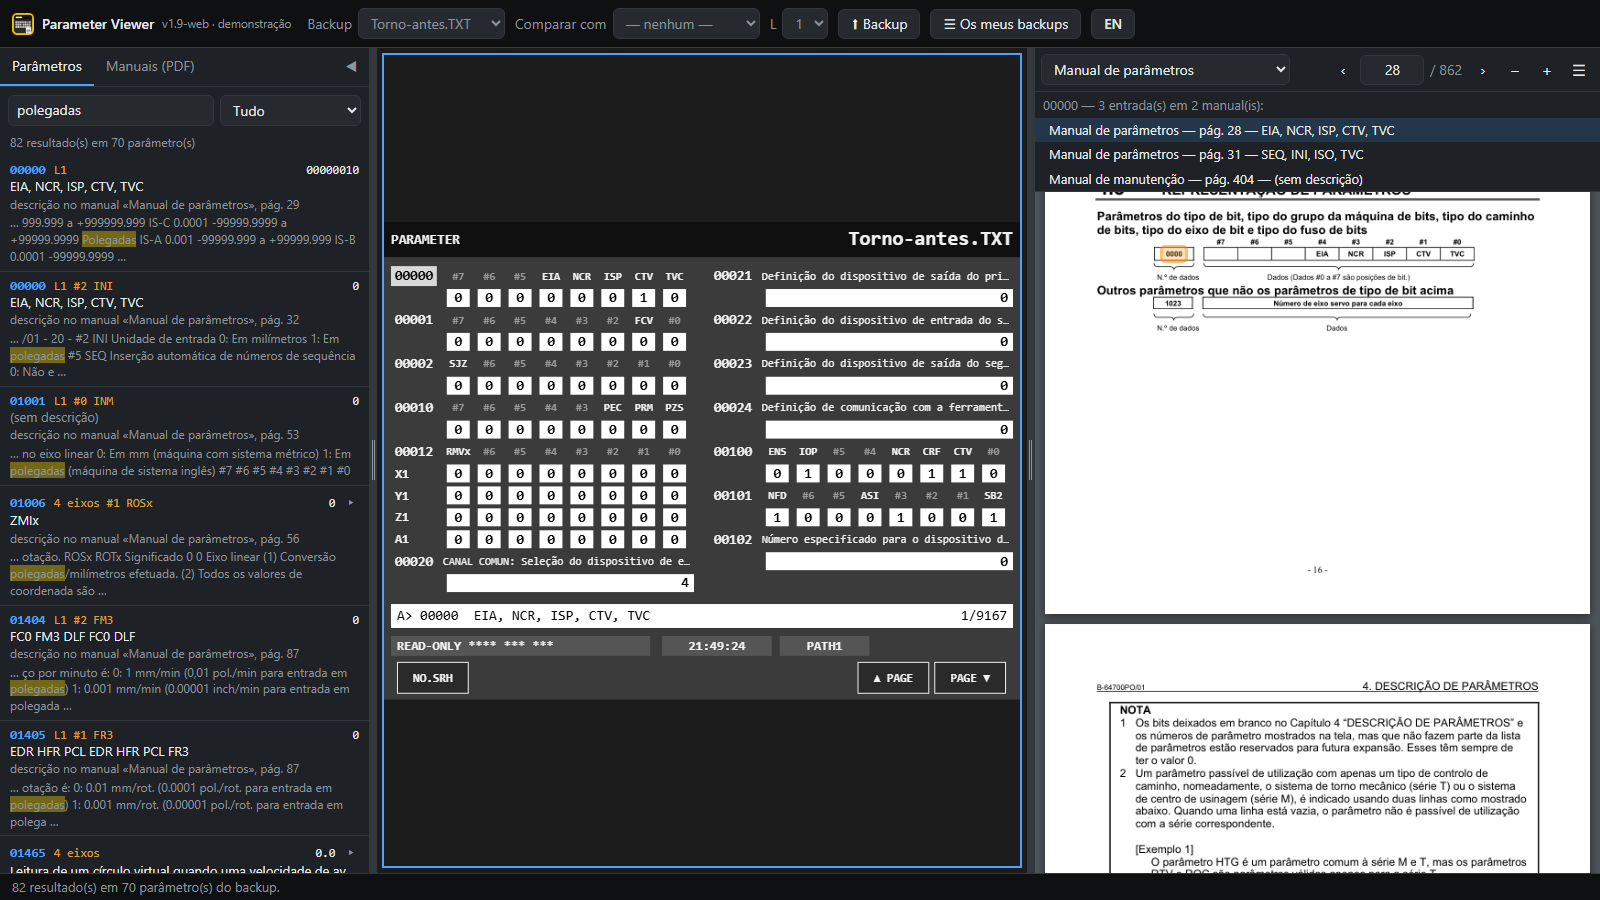Image resolution: width=1600 pixels, height=900 pixels.
Task: Open the L path number dropdown
Action: tap(805, 24)
